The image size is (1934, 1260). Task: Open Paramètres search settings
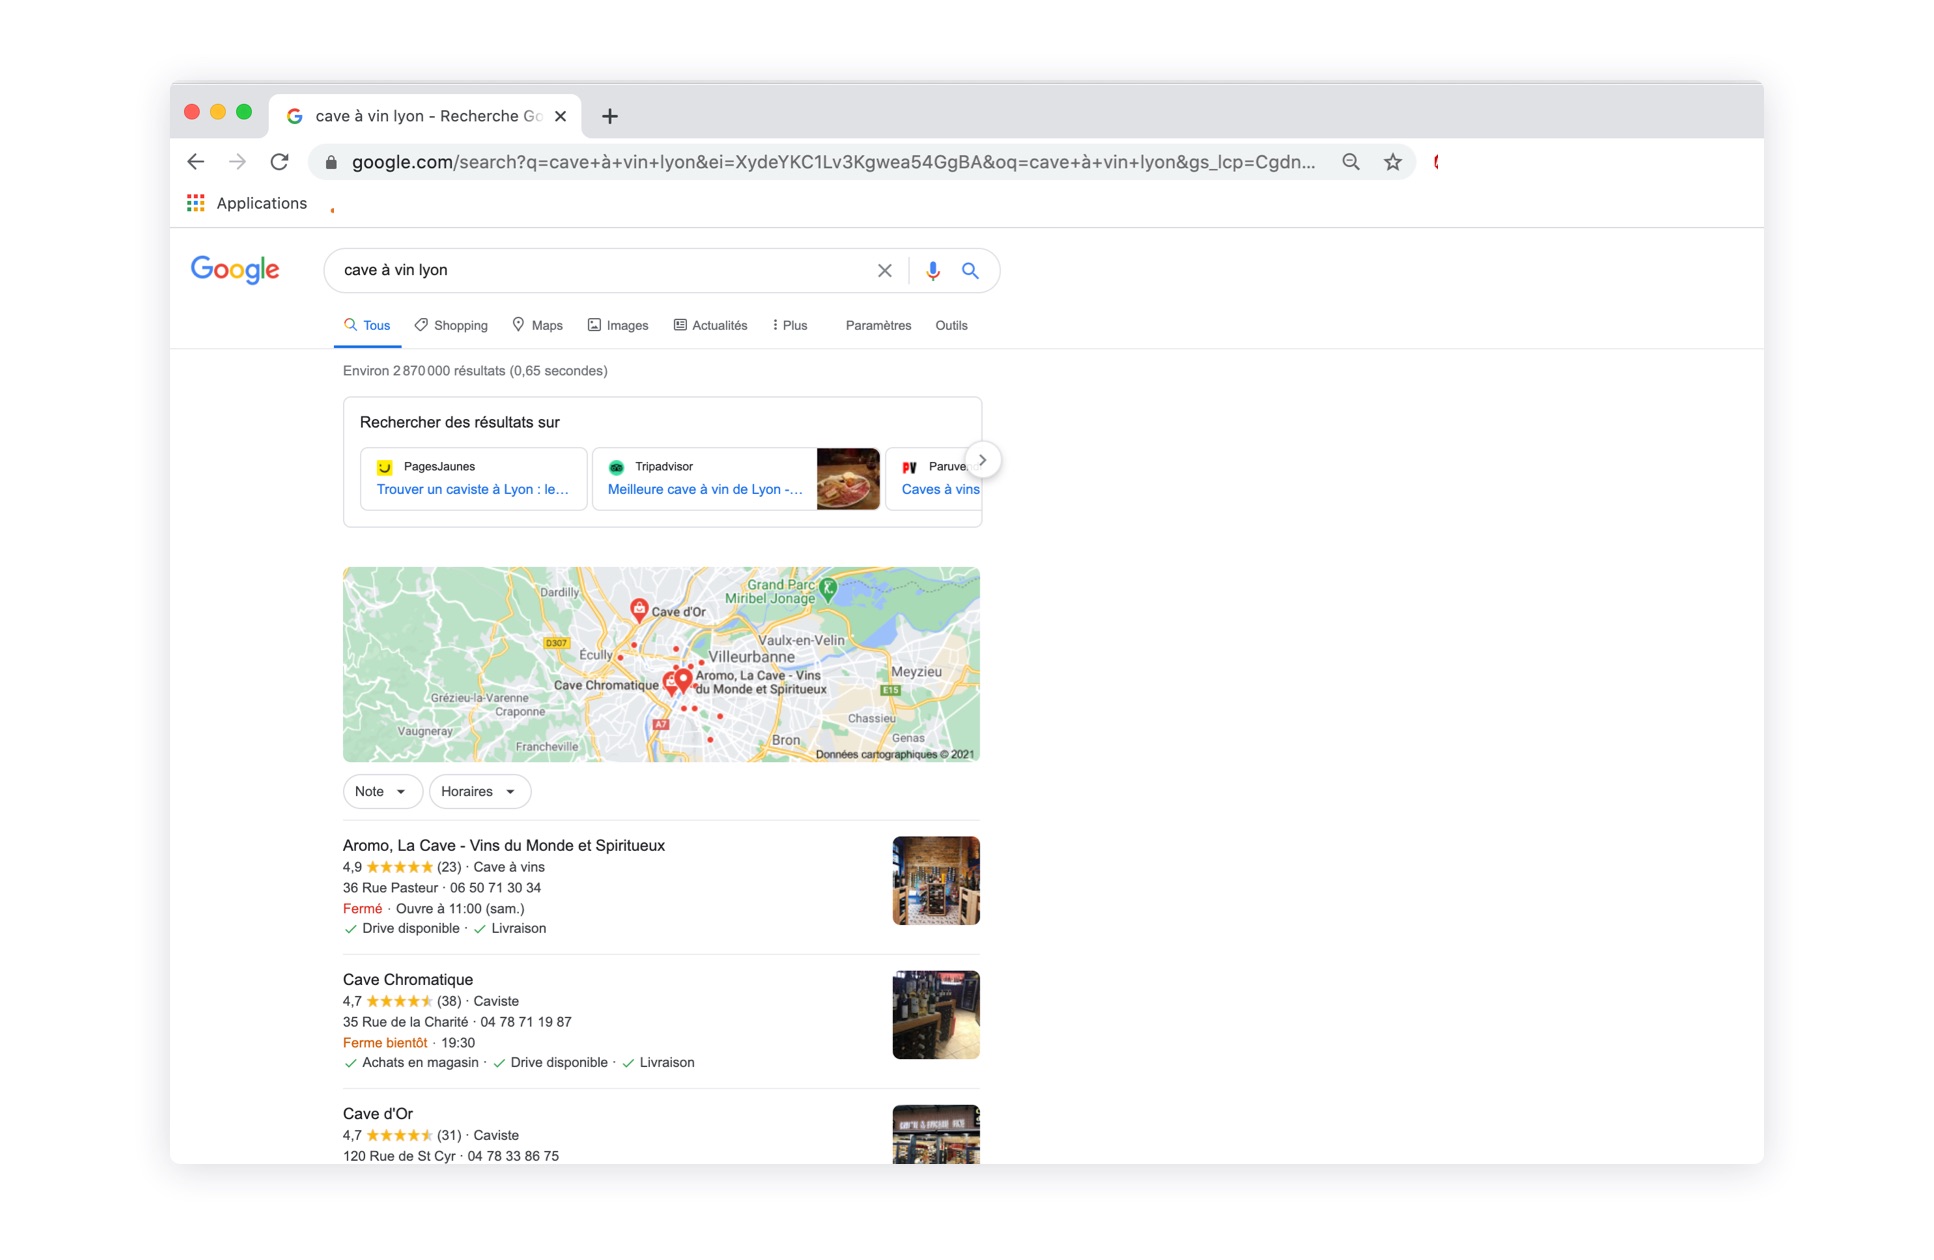point(878,325)
